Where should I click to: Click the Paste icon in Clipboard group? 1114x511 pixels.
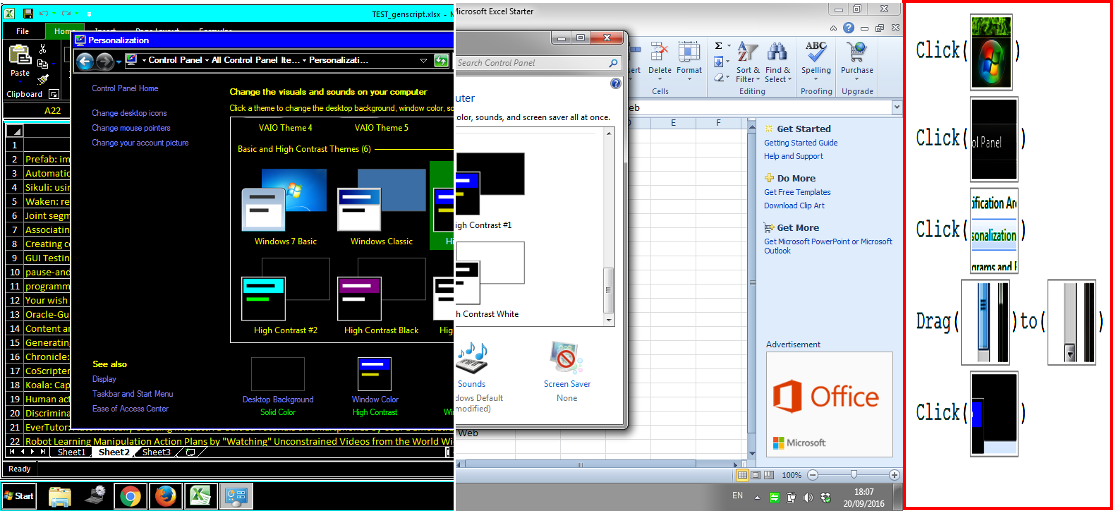coord(20,59)
